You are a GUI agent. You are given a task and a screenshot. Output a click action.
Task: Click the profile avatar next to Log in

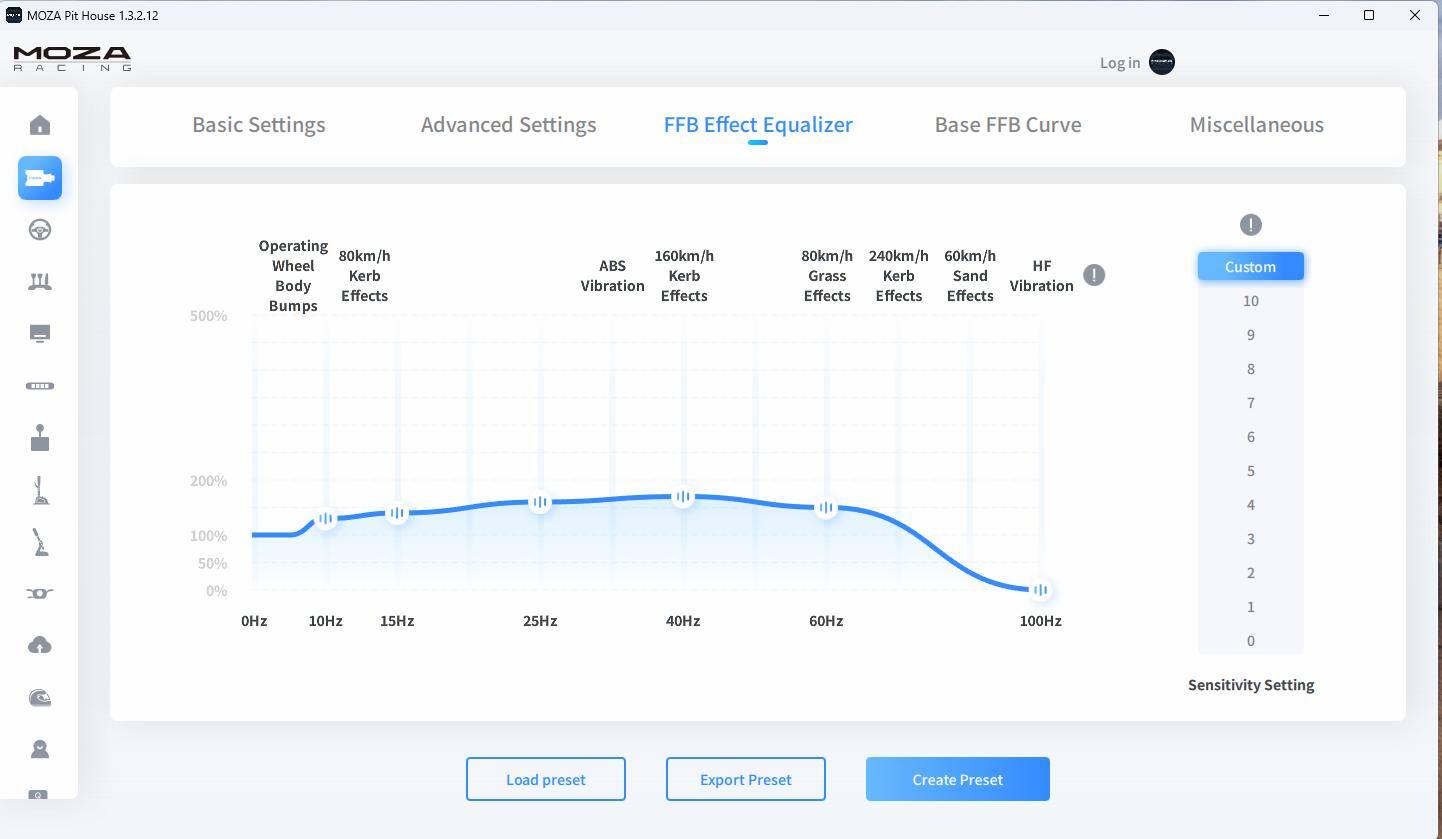coord(1162,62)
